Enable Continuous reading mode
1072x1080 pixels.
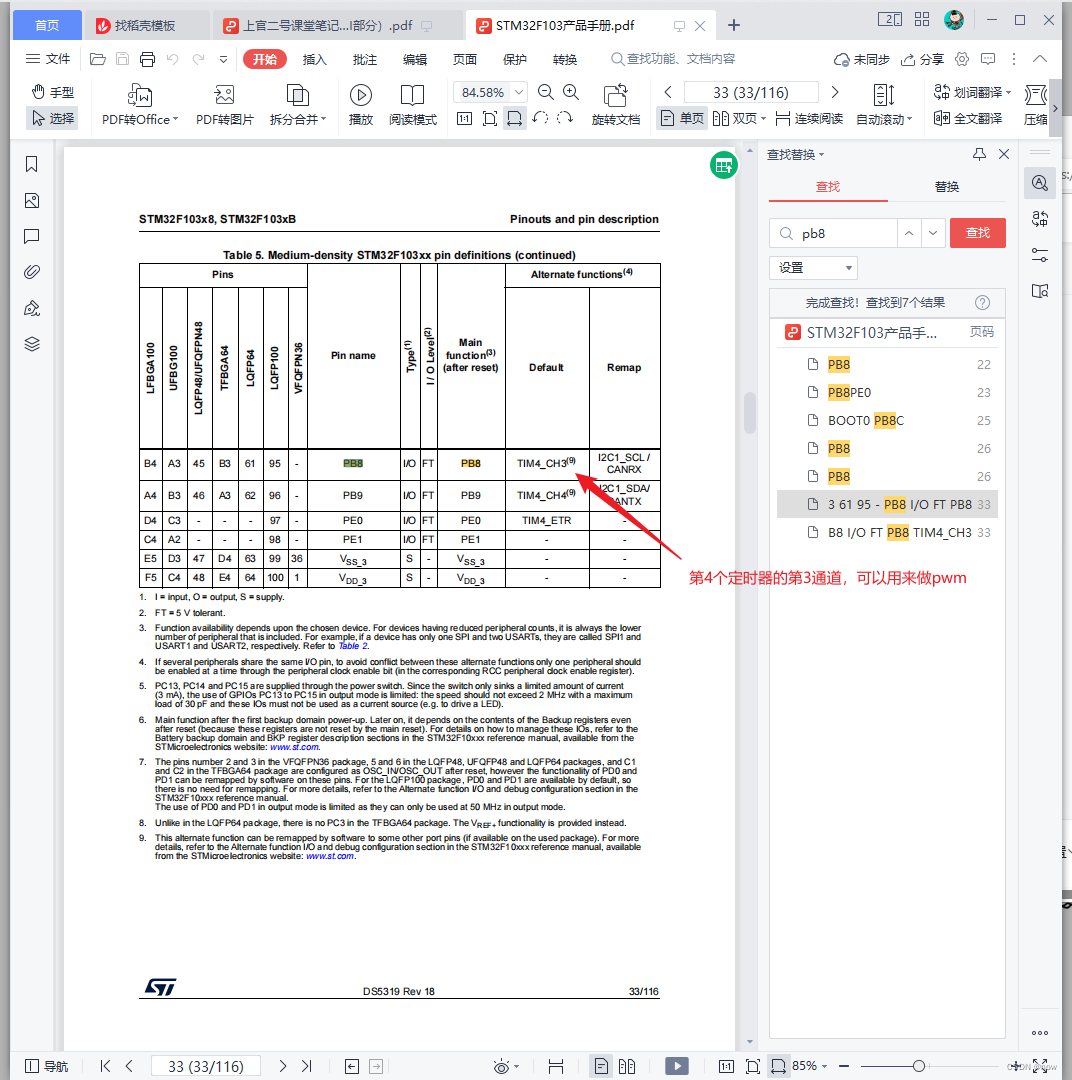[809, 118]
